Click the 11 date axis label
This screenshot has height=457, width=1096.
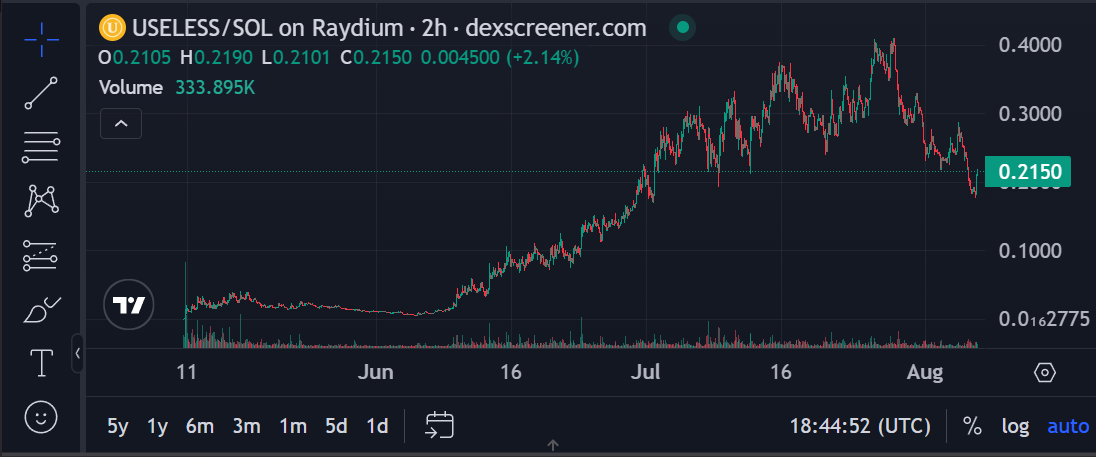click(x=185, y=372)
